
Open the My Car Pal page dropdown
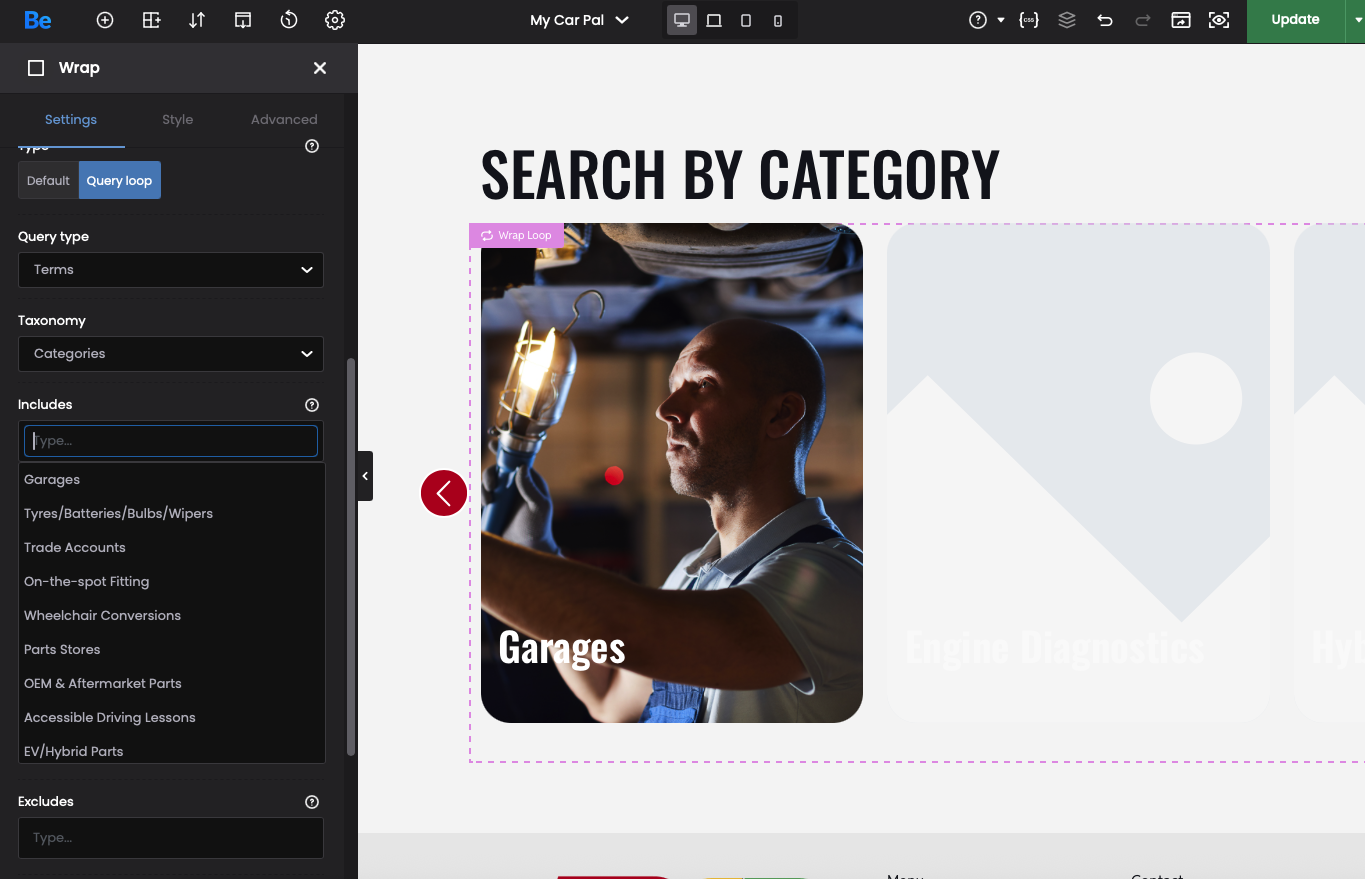(580, 20)
